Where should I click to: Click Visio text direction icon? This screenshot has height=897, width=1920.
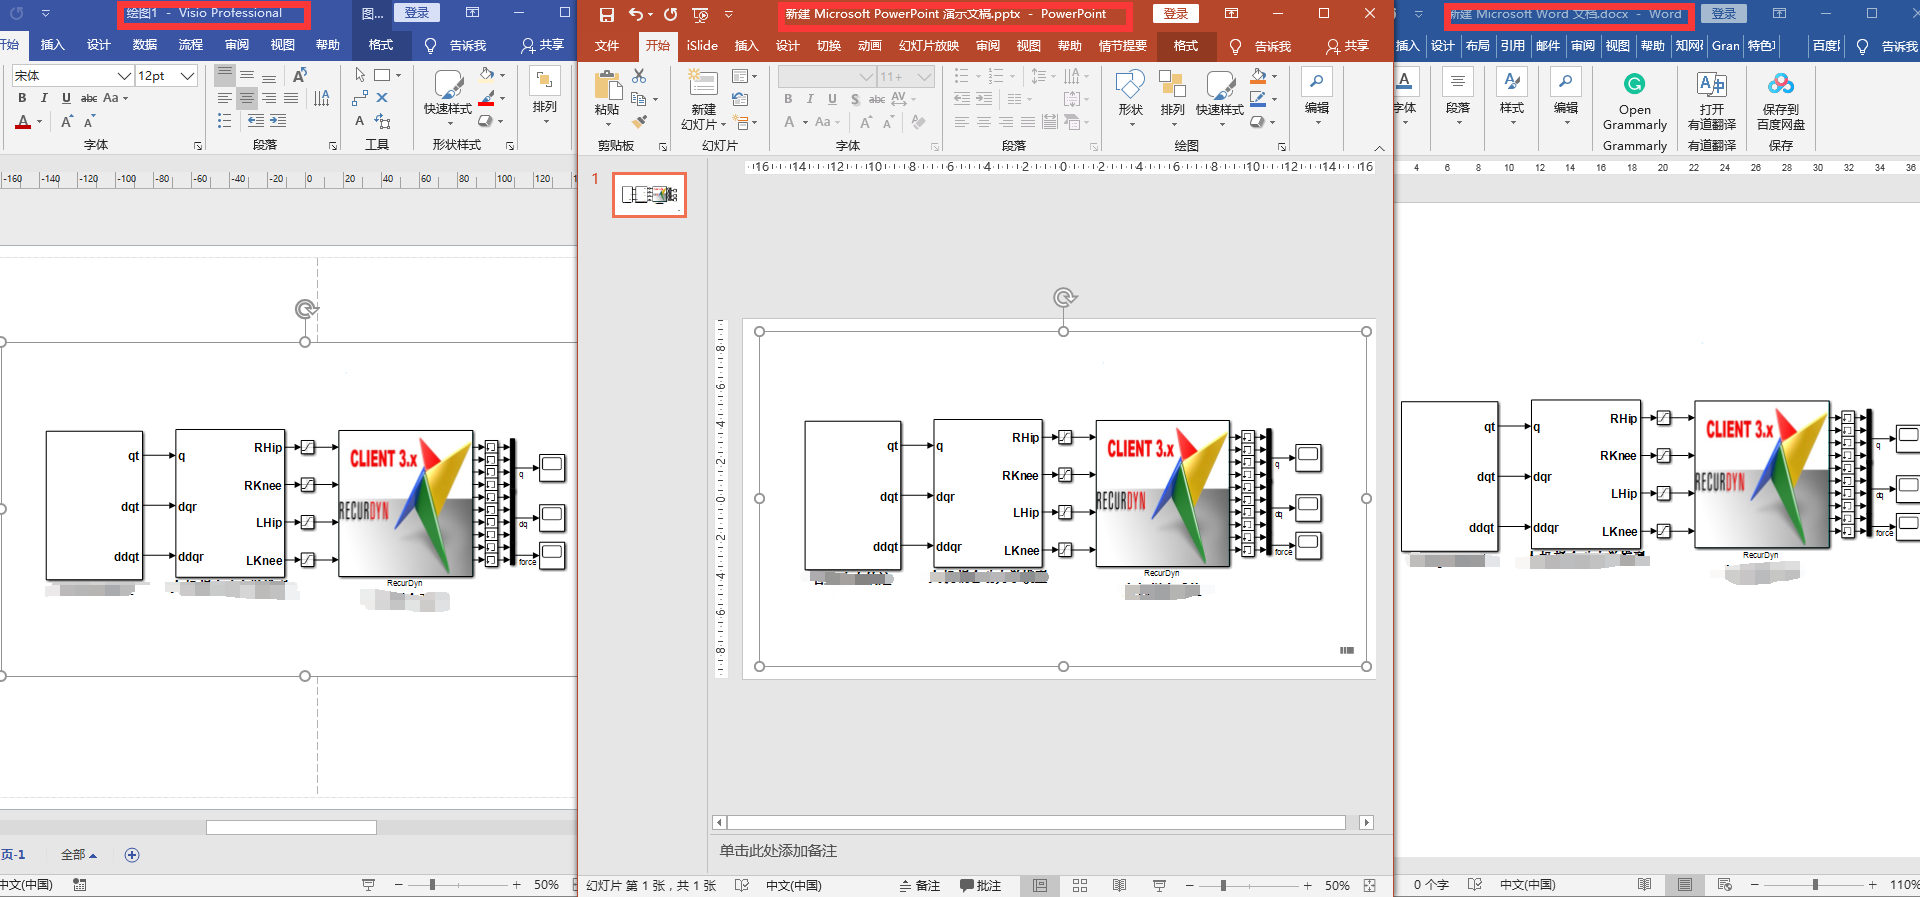[322, 98]
